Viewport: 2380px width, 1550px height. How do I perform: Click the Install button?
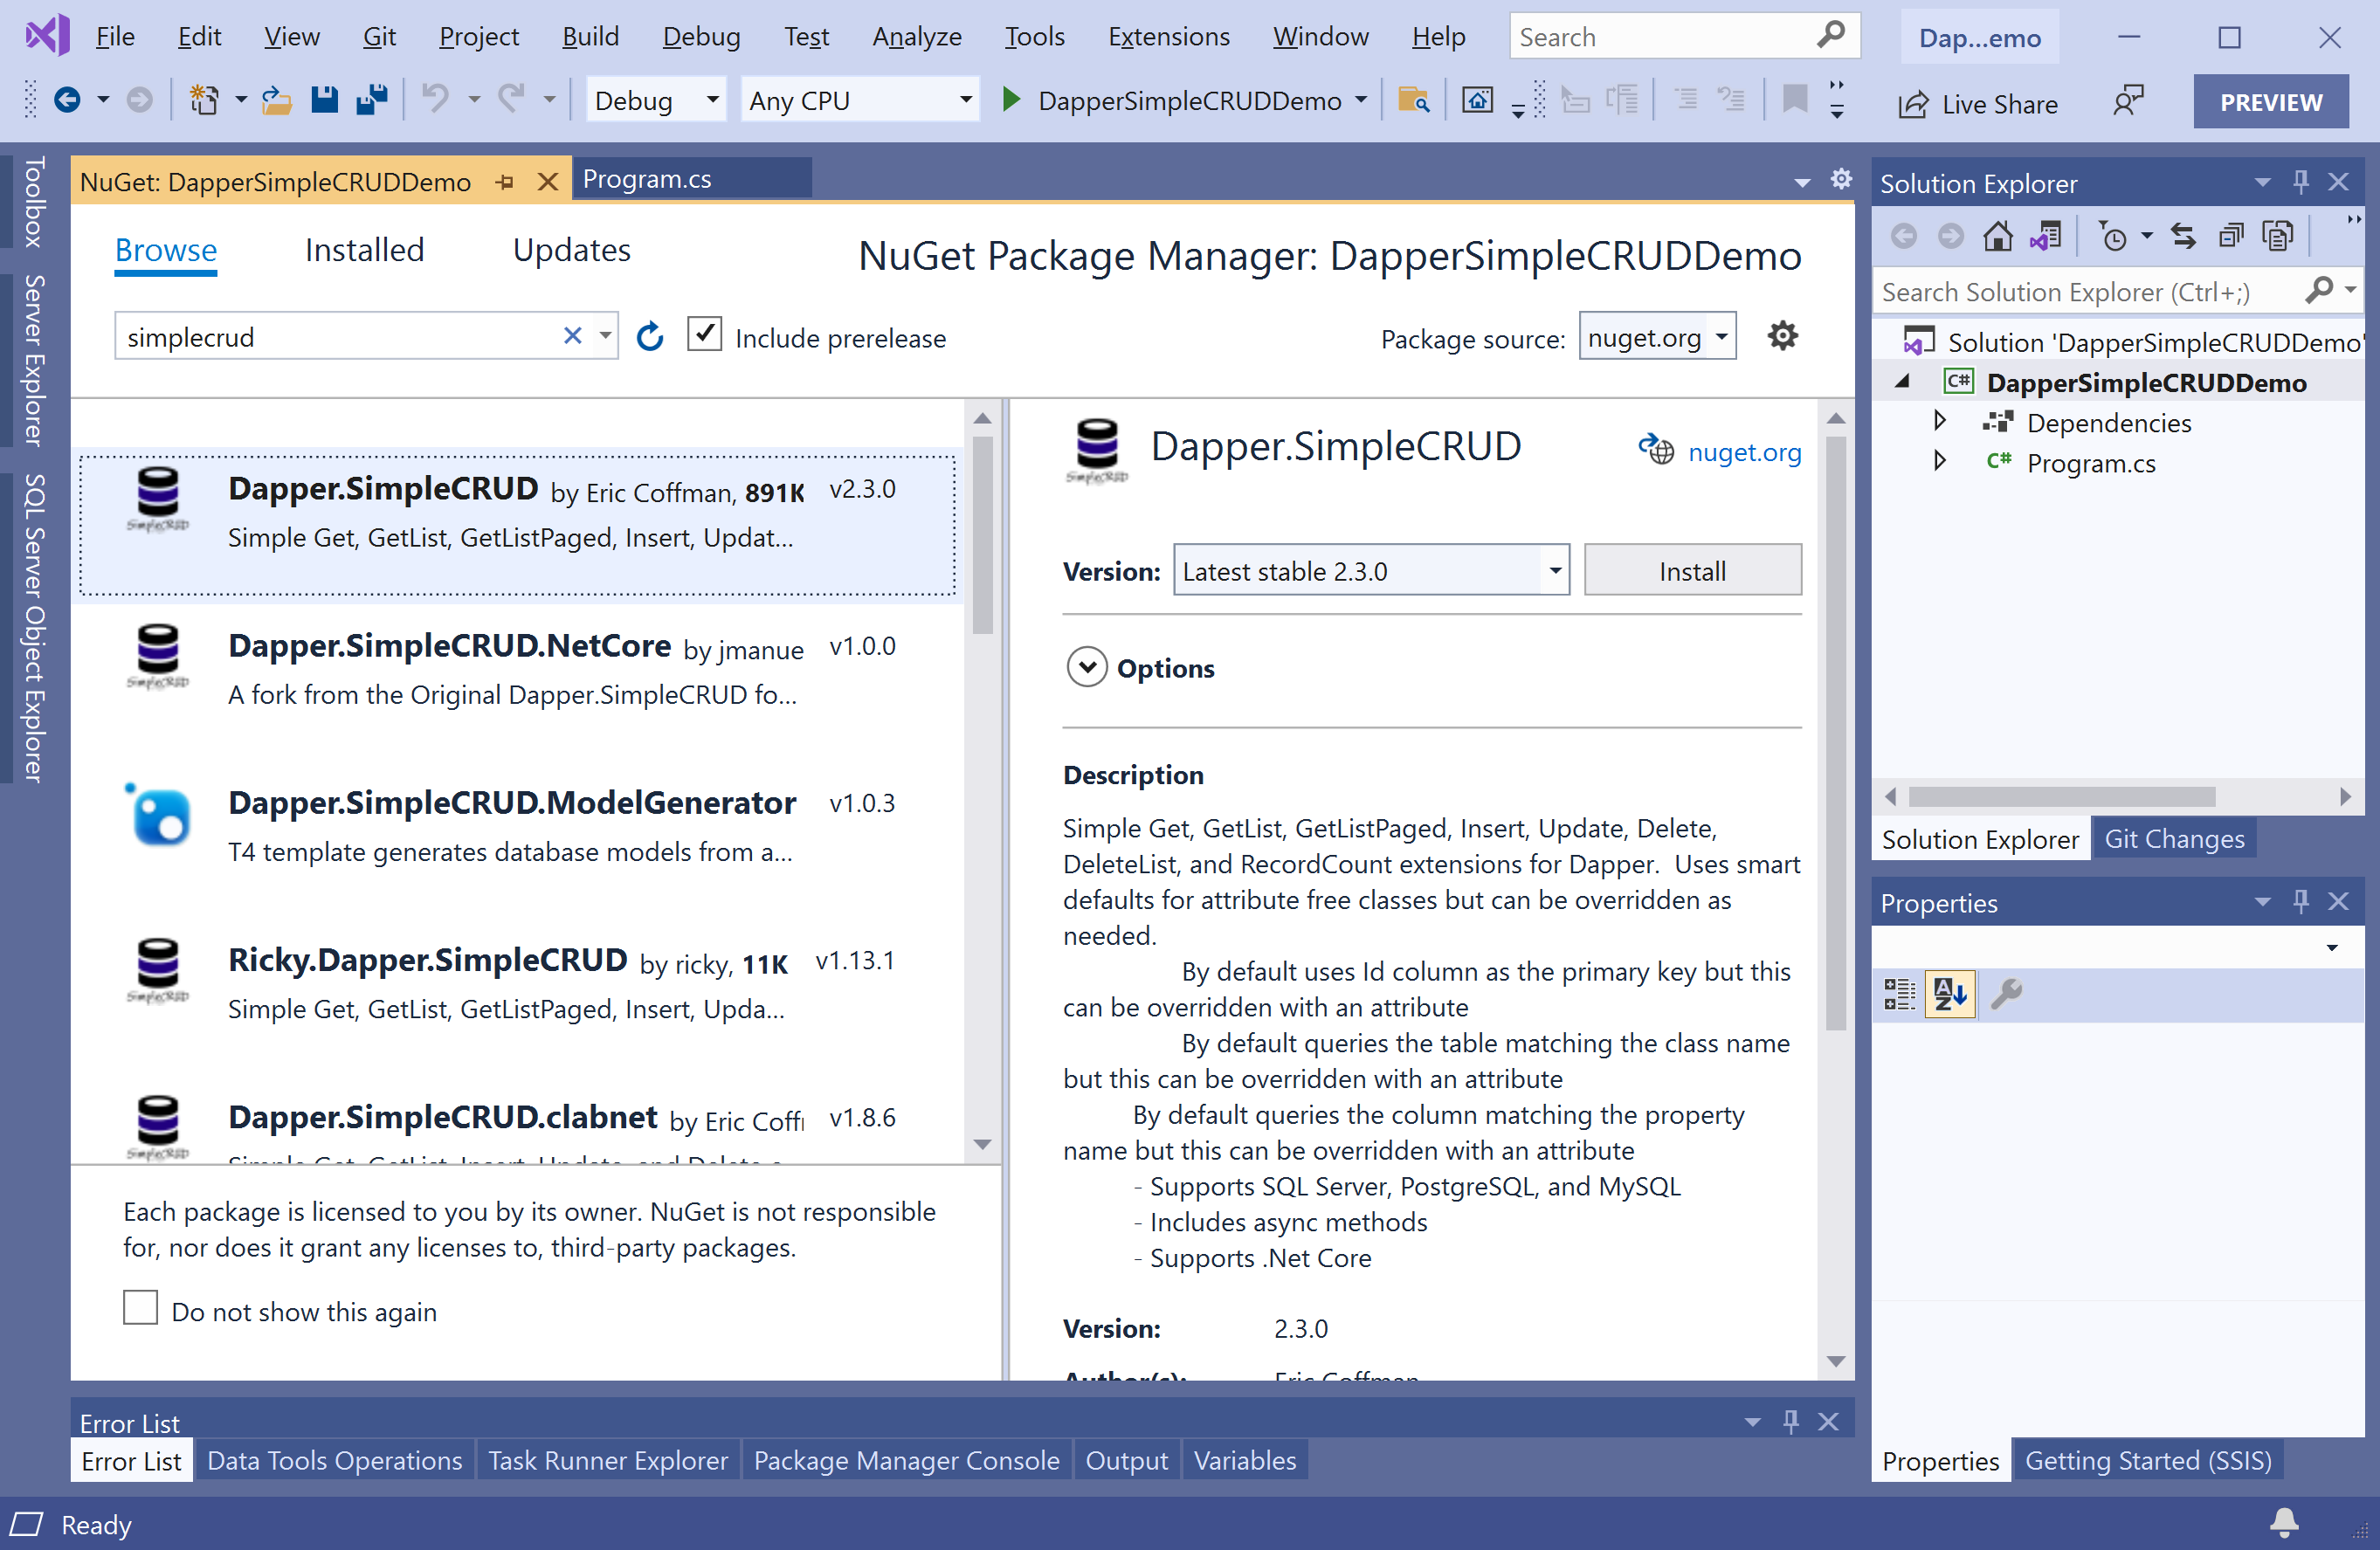1692,571
